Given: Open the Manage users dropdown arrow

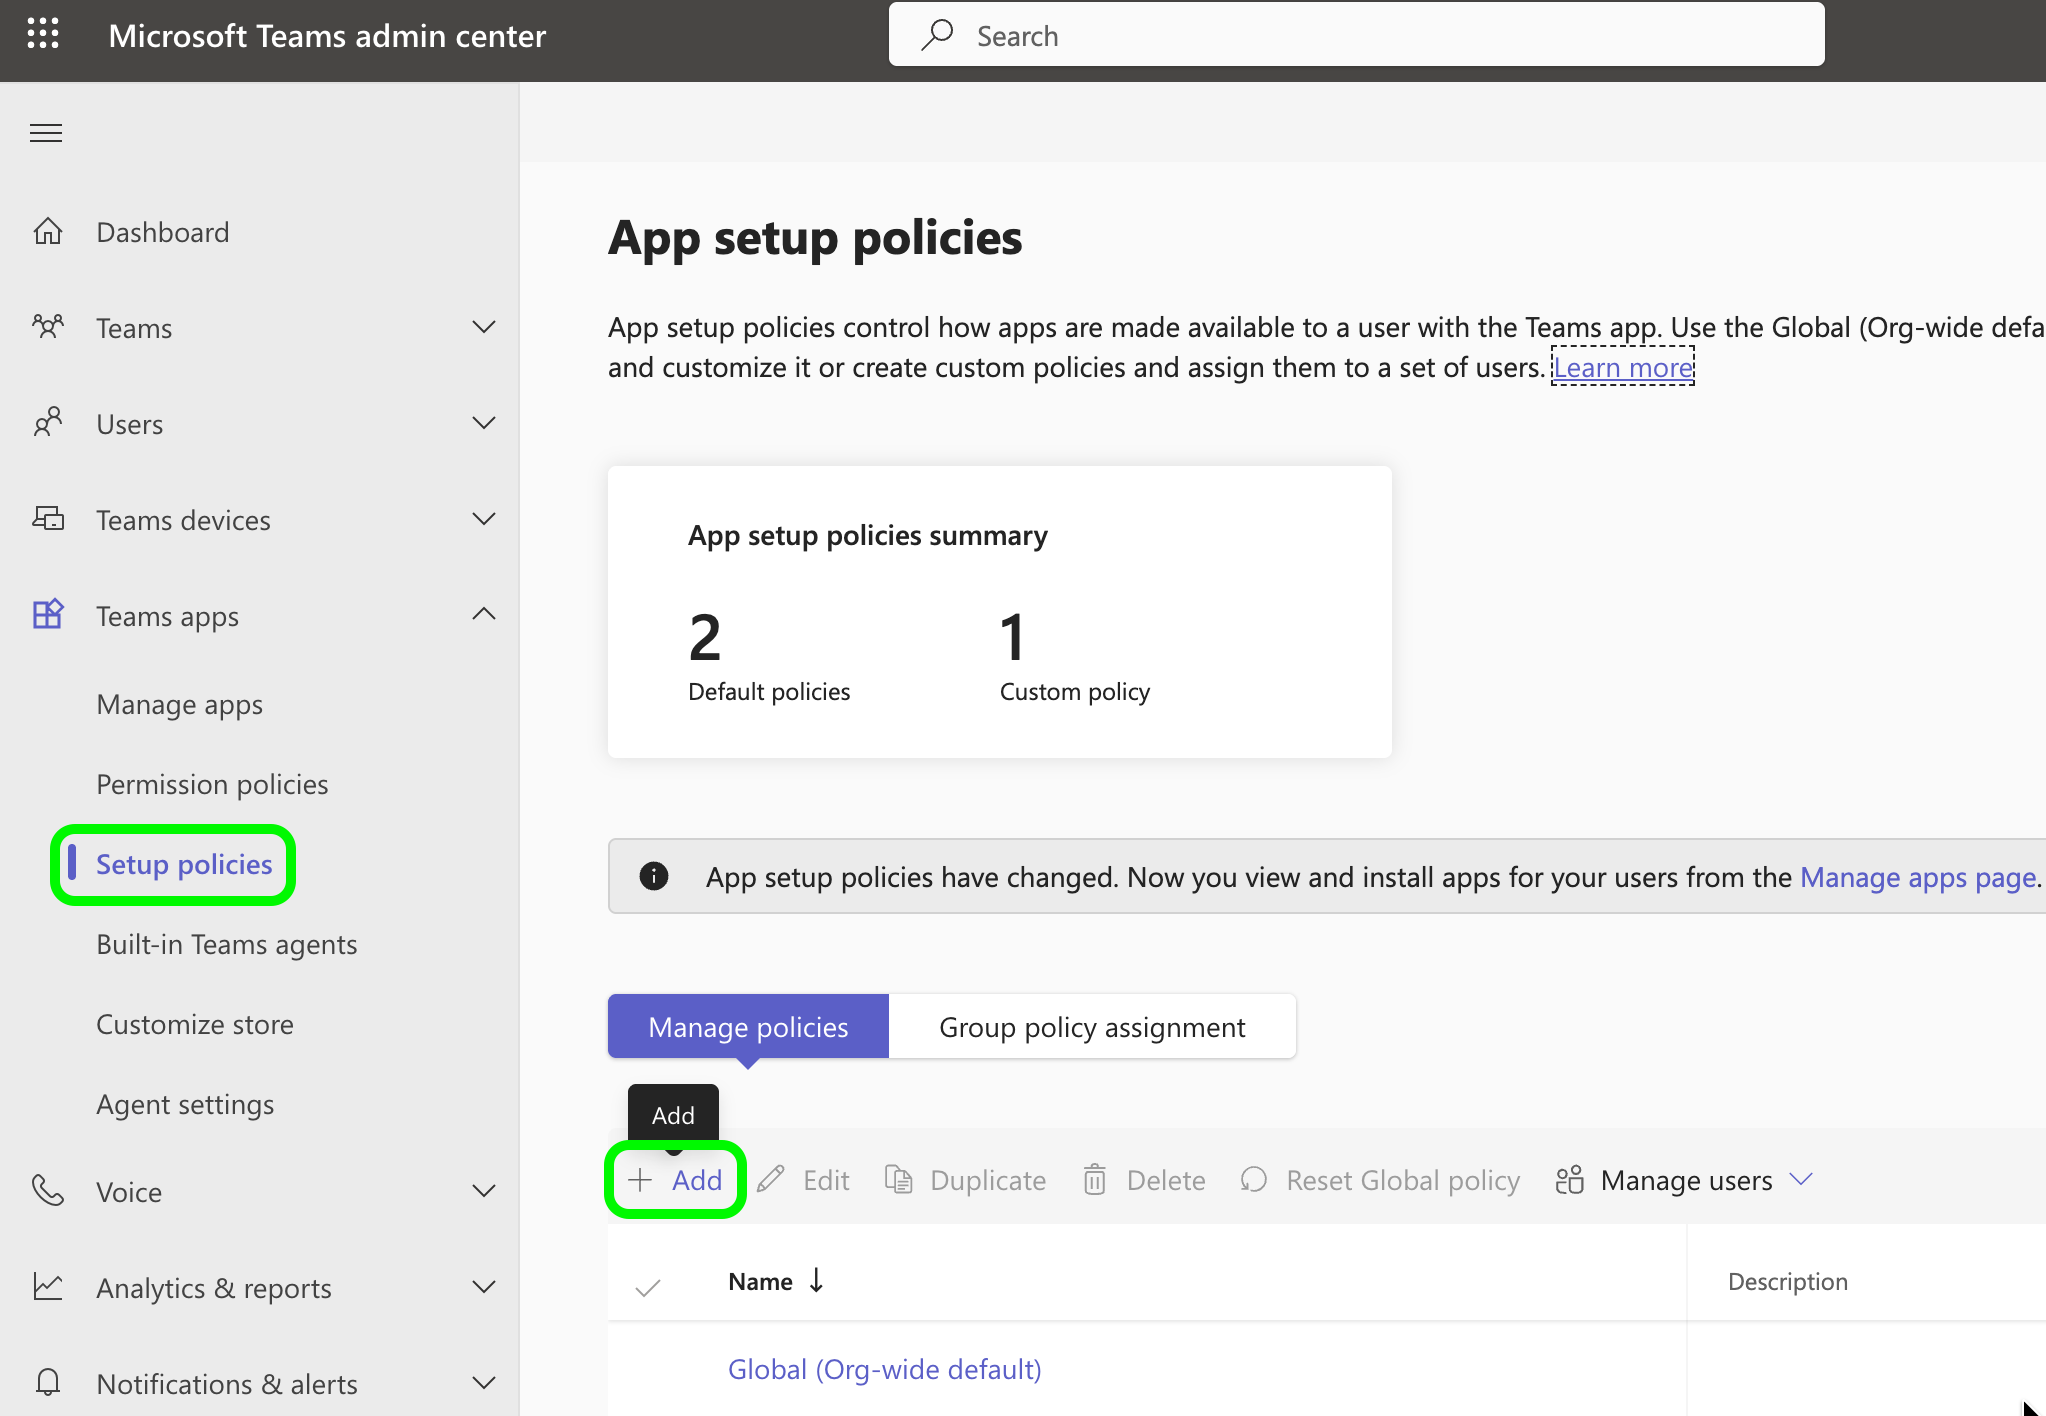Looking at the screenshot, I should click(1801, 1179).
